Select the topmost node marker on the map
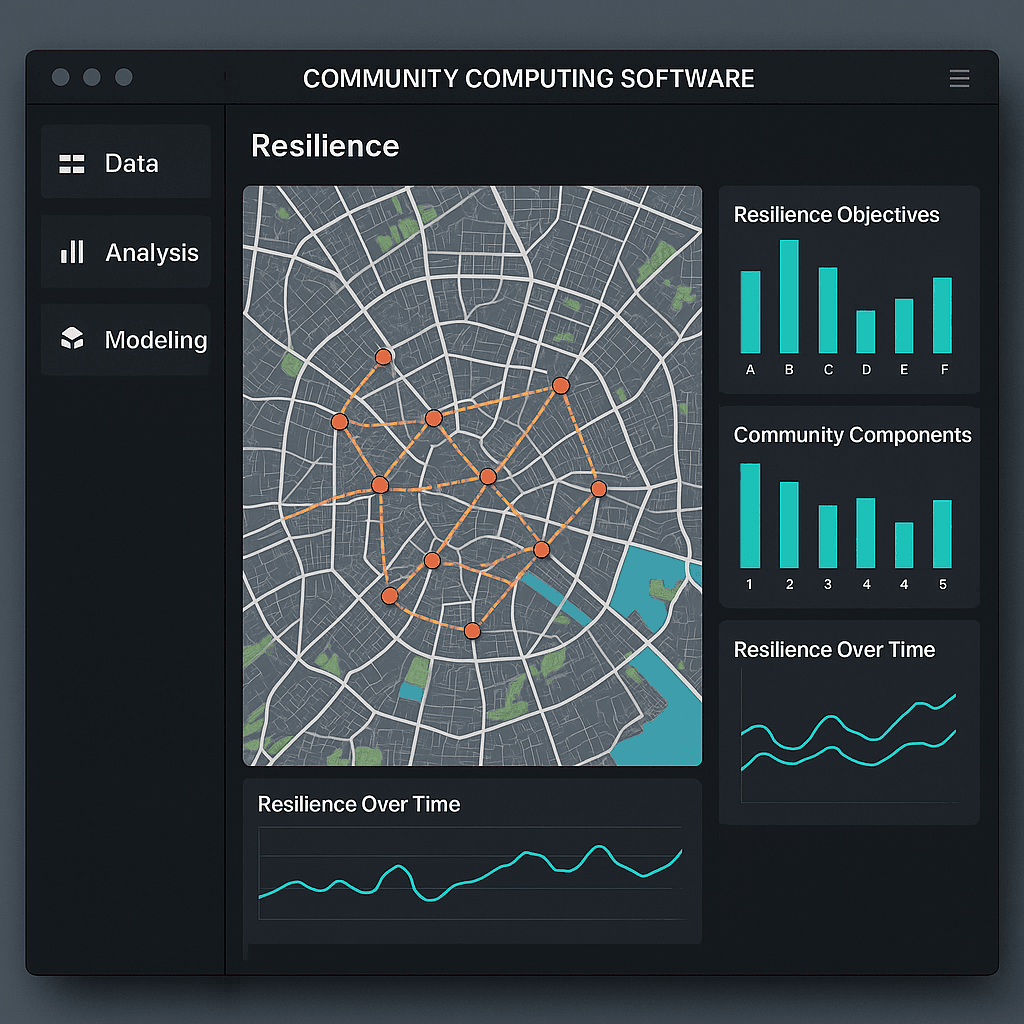 point(383,356)
